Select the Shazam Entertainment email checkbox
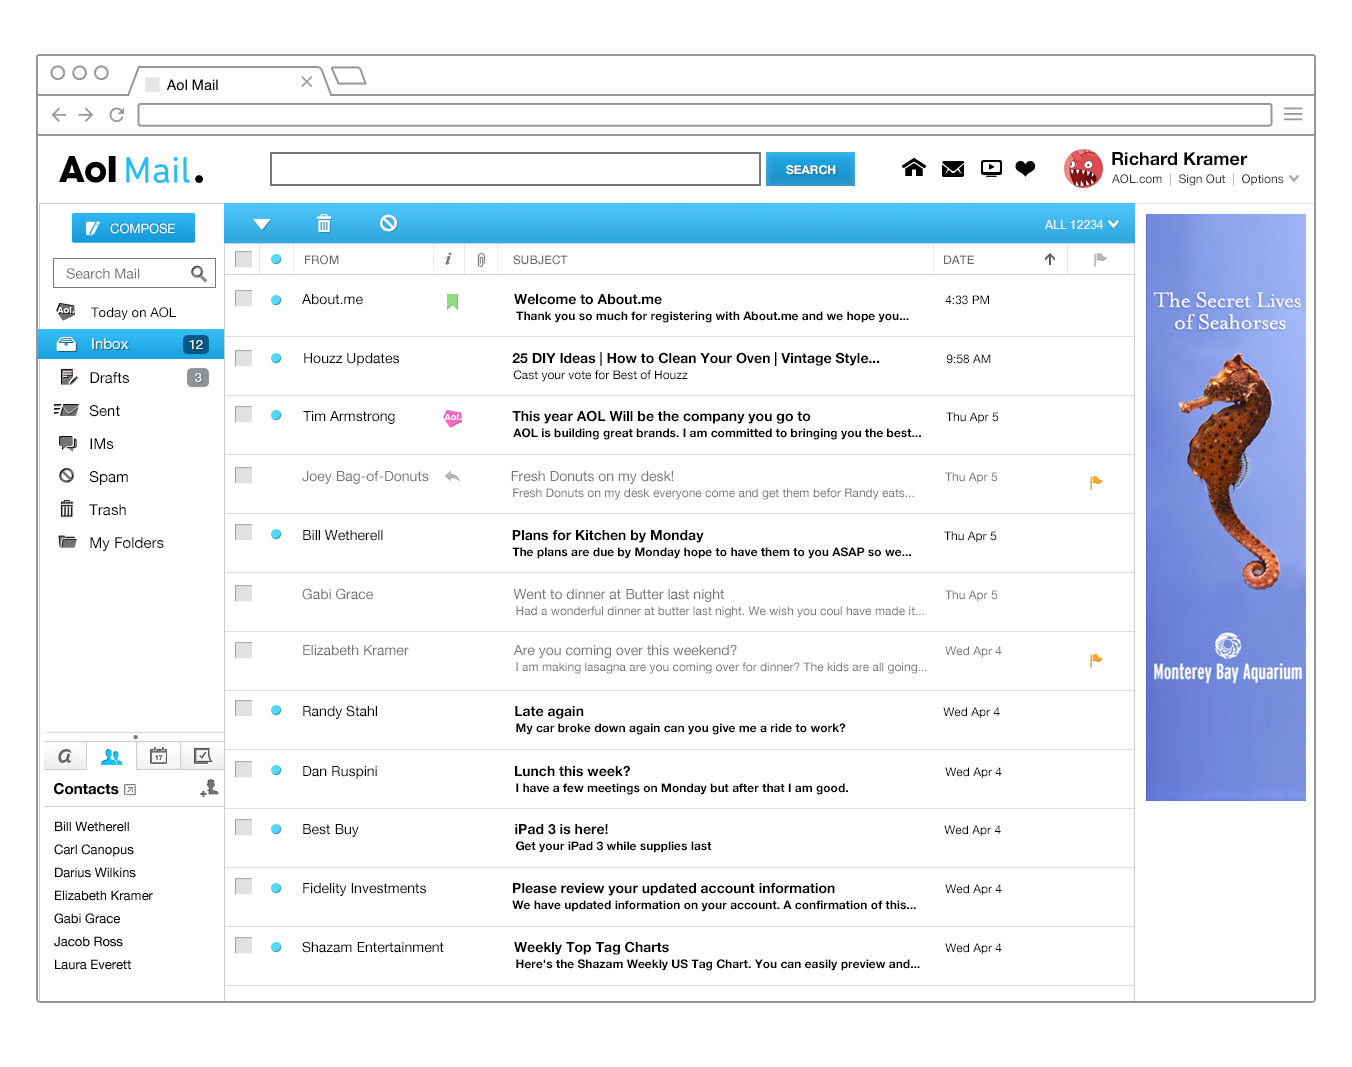 [x=243, y=945]
